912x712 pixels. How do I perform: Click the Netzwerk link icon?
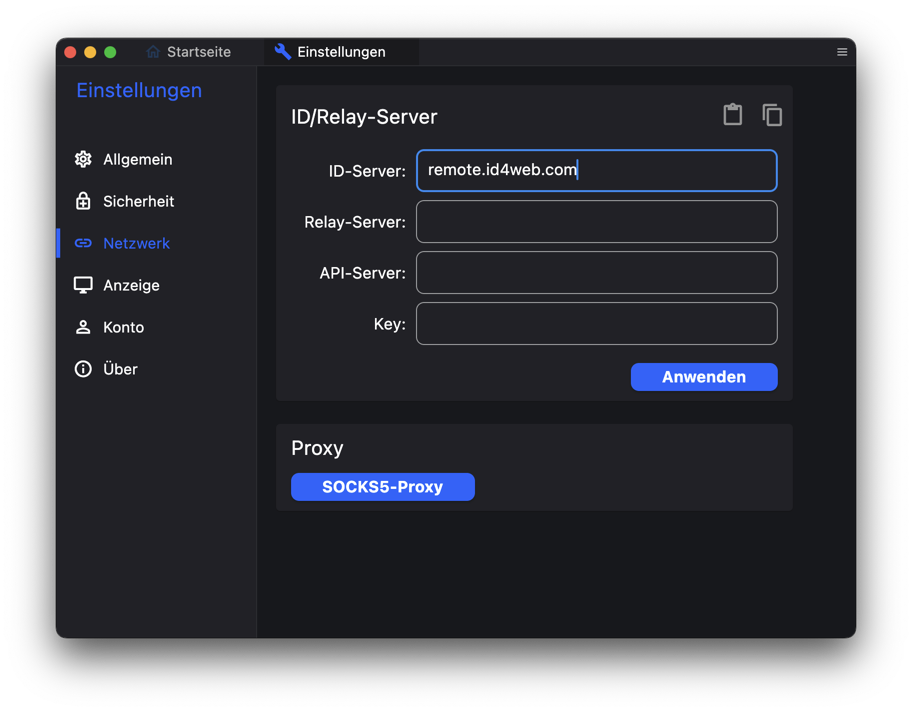point(83,243)
